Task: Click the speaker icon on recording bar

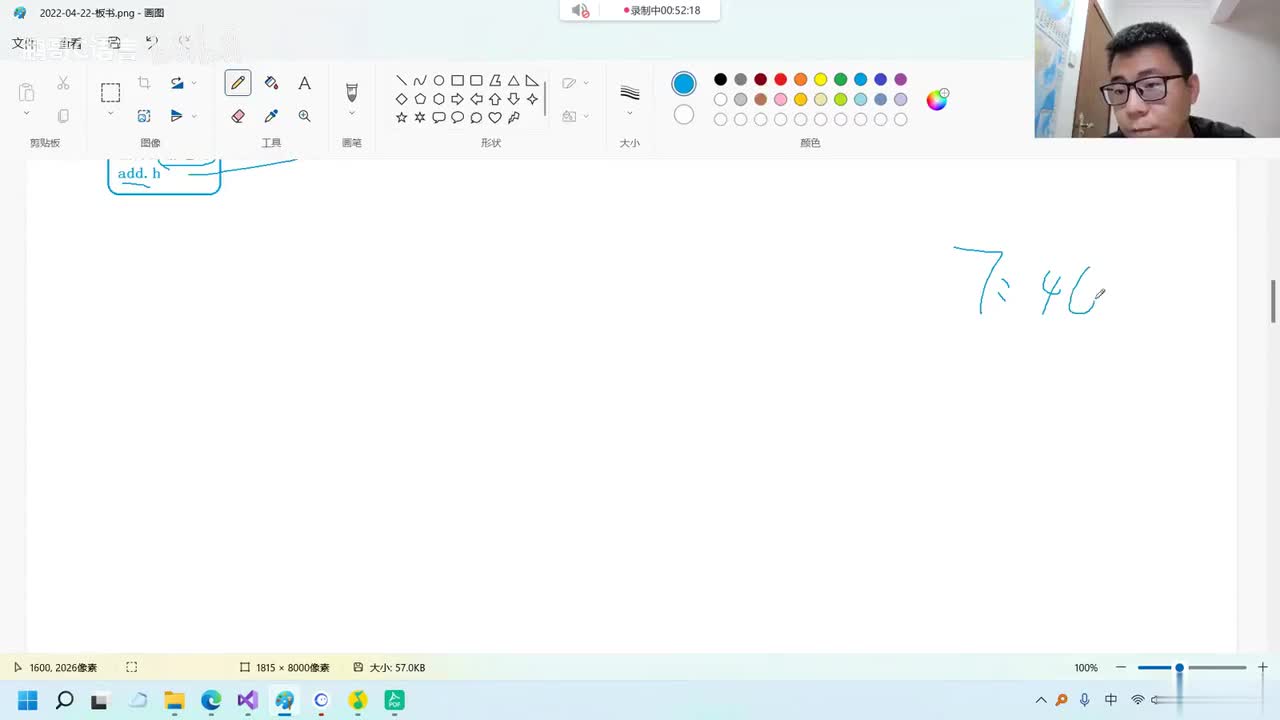Action: (580, 10)
